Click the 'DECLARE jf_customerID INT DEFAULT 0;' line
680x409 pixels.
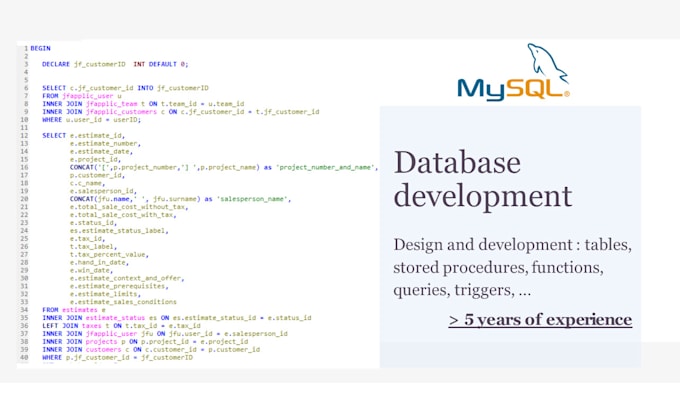click(x=115, y=64)
